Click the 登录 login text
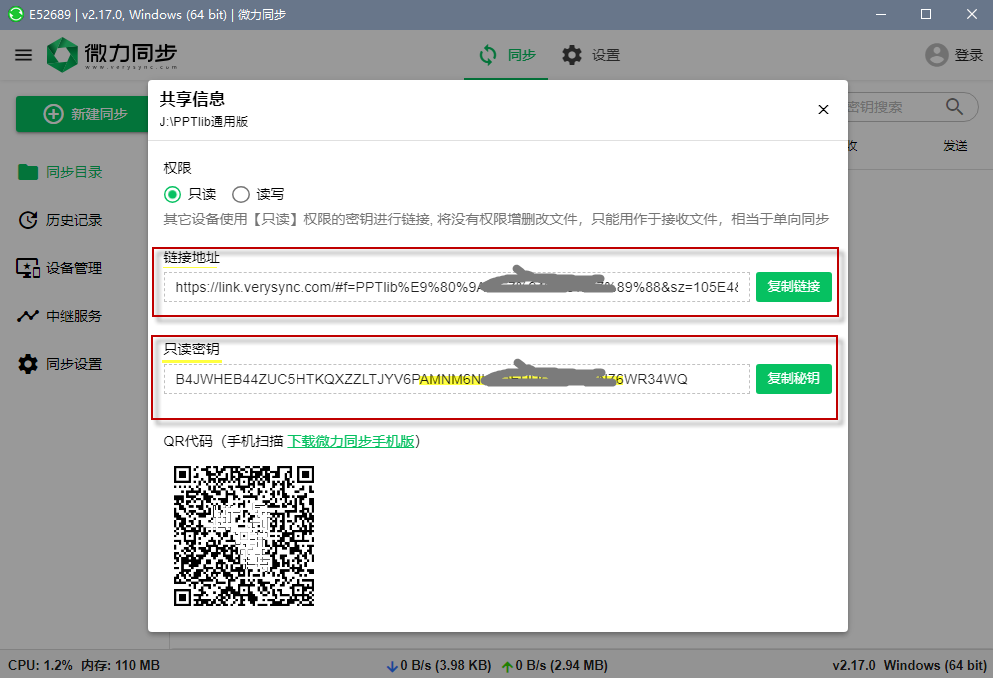 coord(968,55)
